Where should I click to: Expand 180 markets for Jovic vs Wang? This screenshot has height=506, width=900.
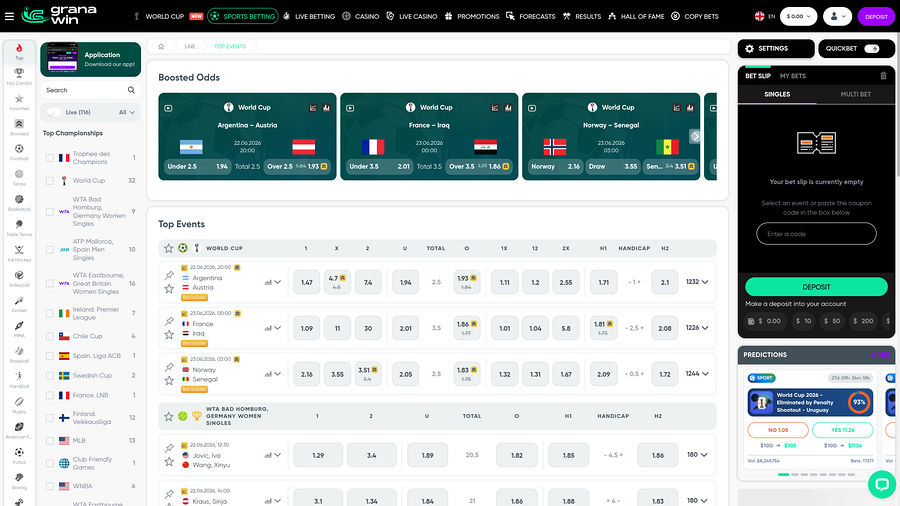(697, 454)
